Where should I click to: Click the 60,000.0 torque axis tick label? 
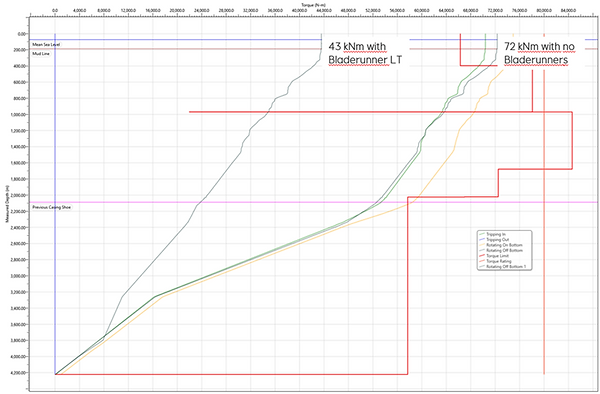click(x=422, y=11)
